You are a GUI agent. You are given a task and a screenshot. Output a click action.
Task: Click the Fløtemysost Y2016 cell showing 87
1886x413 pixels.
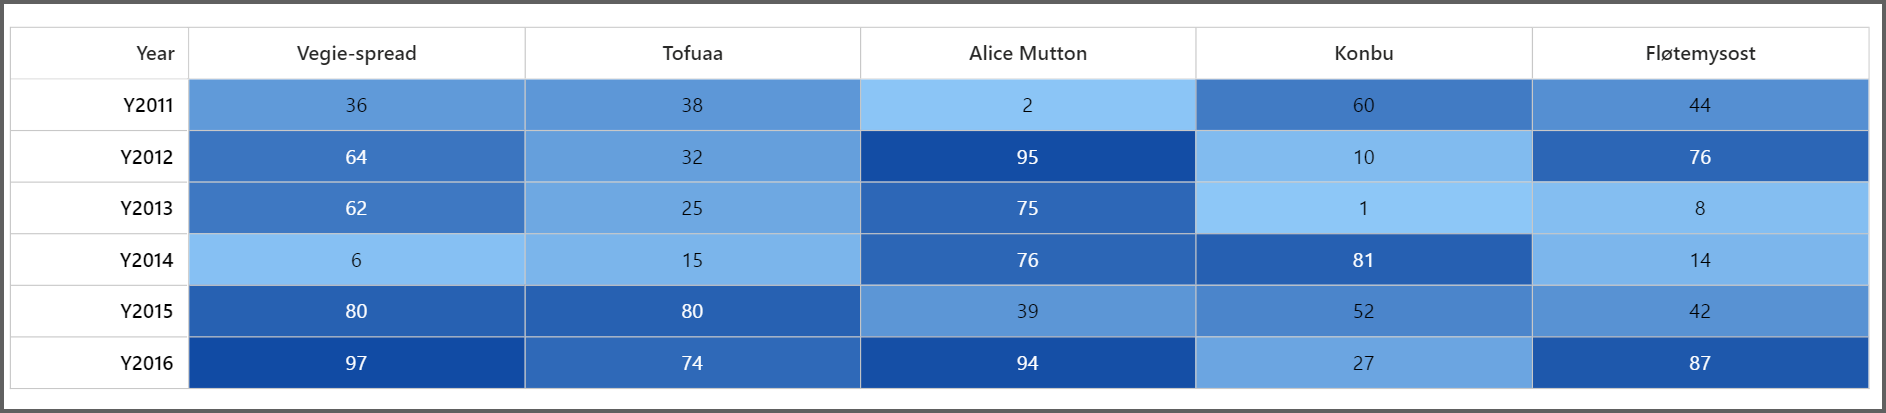tap(1700, 363)
